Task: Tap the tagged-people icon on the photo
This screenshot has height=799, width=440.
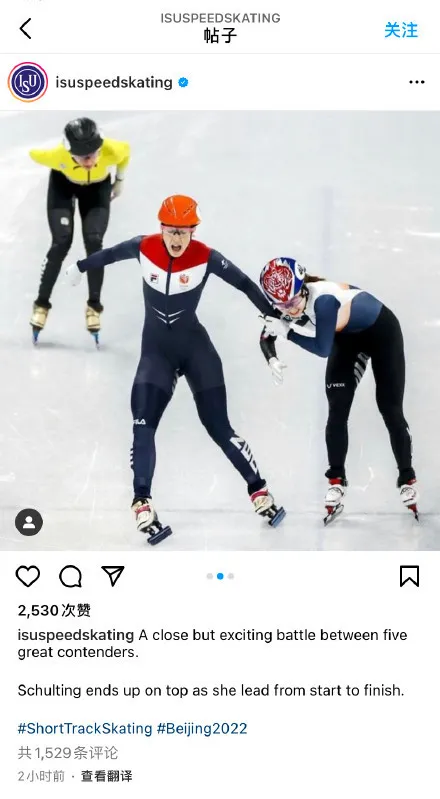Action: coord(29,522)
